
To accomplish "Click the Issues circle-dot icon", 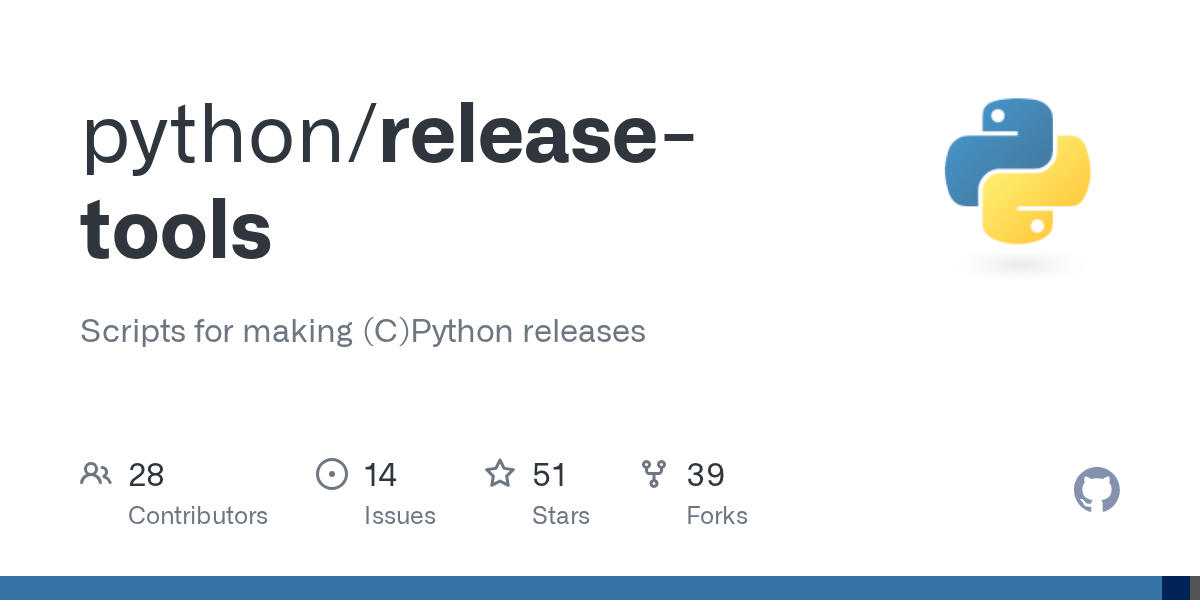I will [332, 474].
